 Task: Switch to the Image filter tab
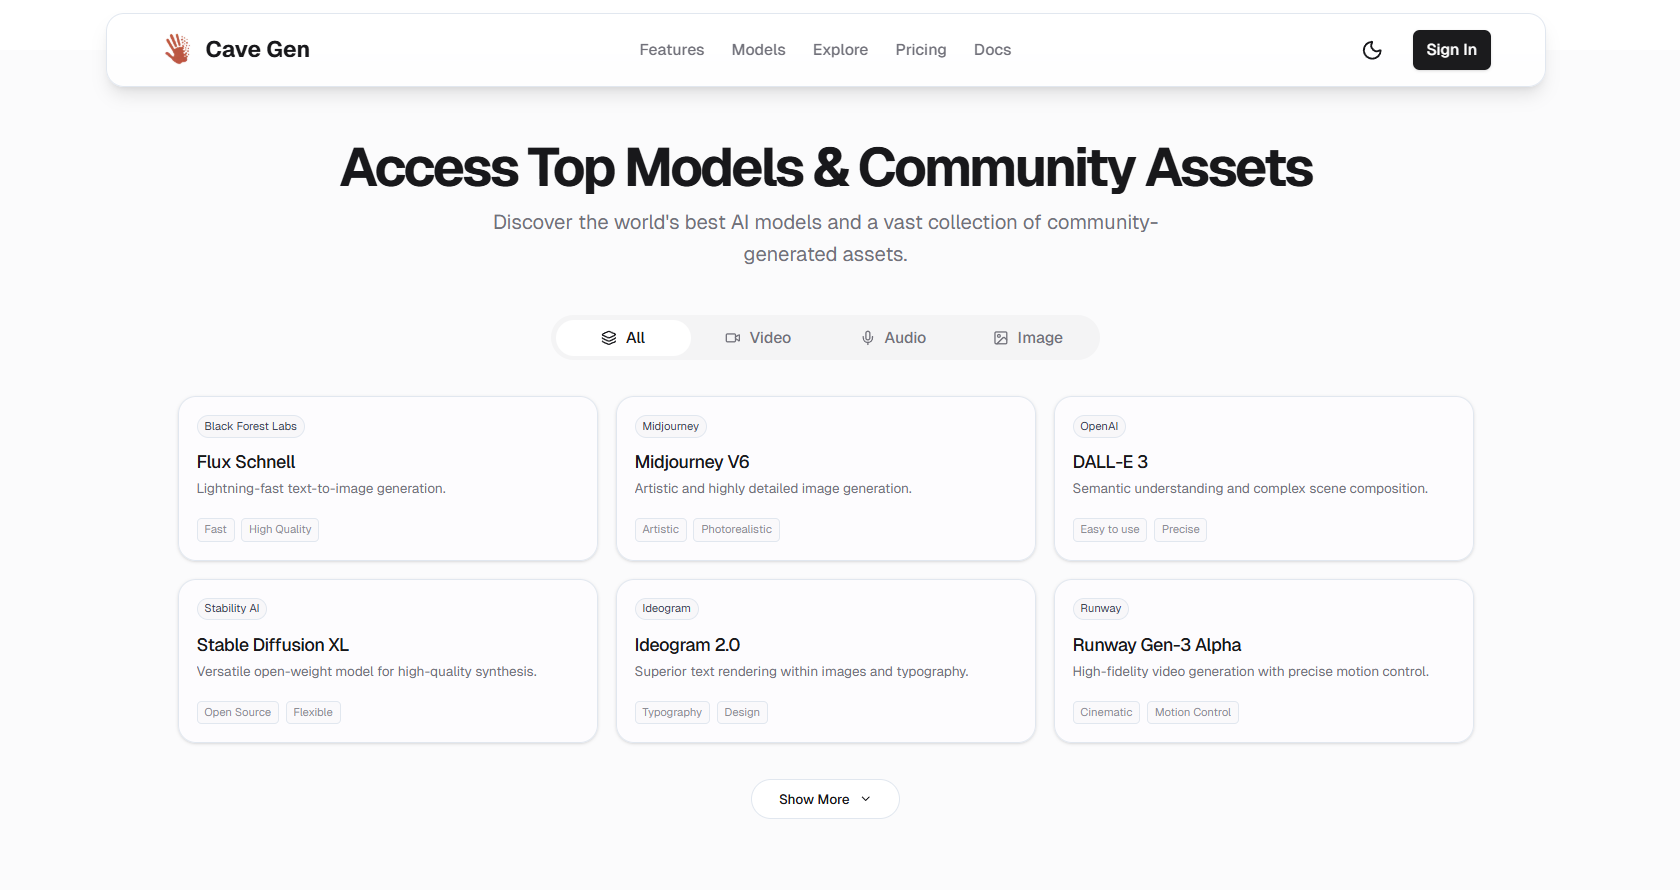tap(1028, 338)
